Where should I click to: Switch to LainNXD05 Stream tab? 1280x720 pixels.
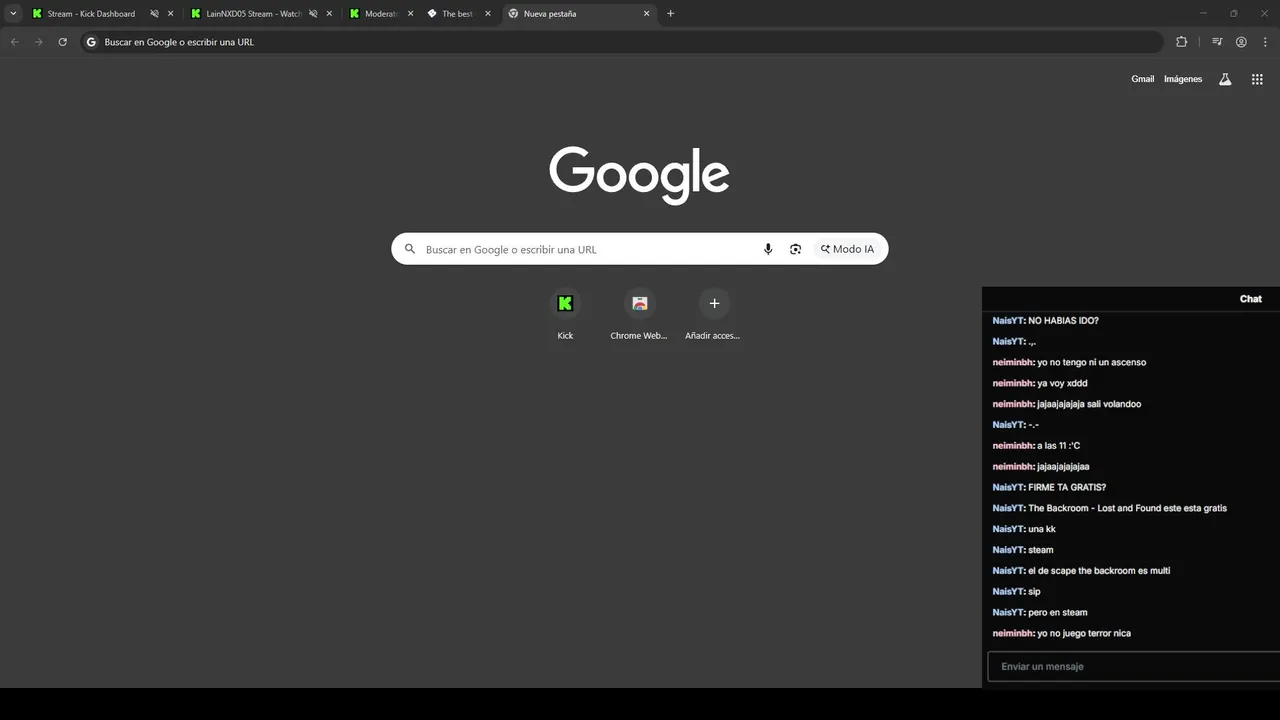tap(253, 14)
